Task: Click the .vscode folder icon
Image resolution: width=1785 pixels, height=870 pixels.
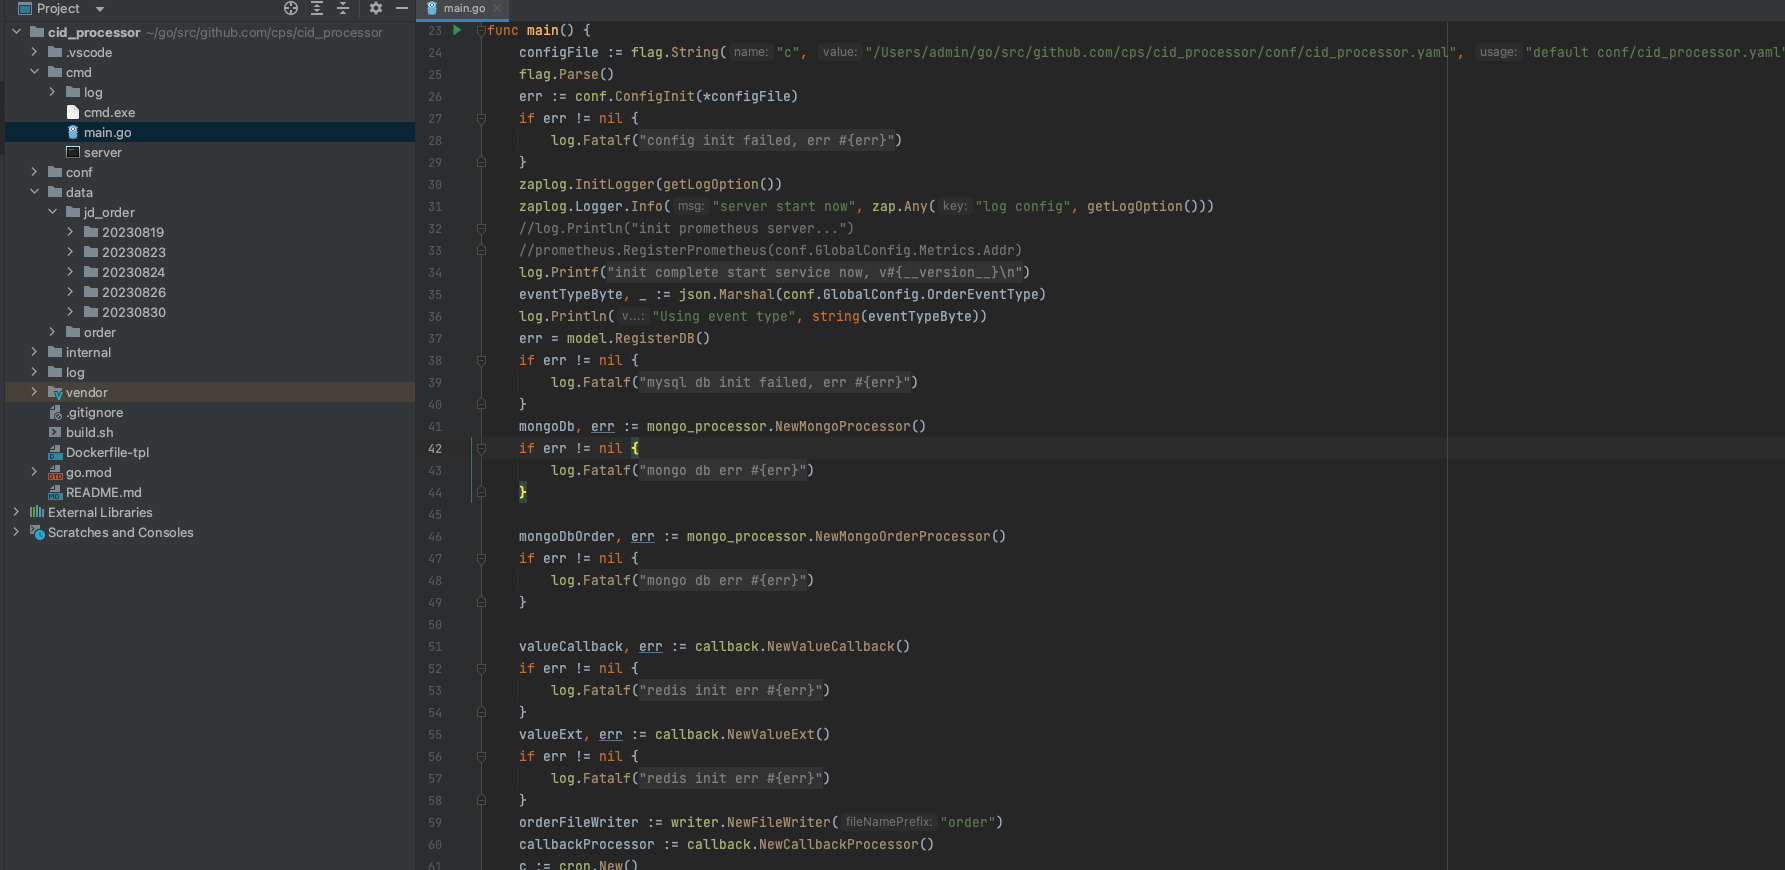Action: 55,52
